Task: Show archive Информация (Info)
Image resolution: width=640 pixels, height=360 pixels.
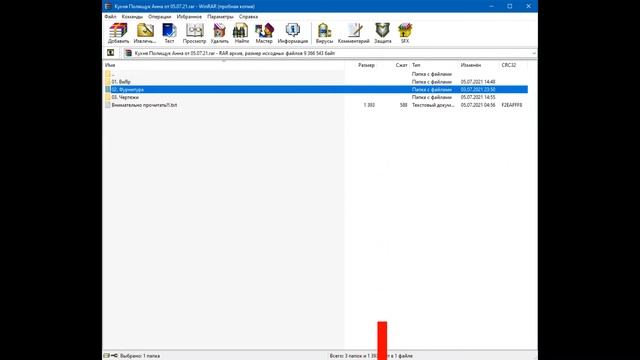Action: point(293,33)
